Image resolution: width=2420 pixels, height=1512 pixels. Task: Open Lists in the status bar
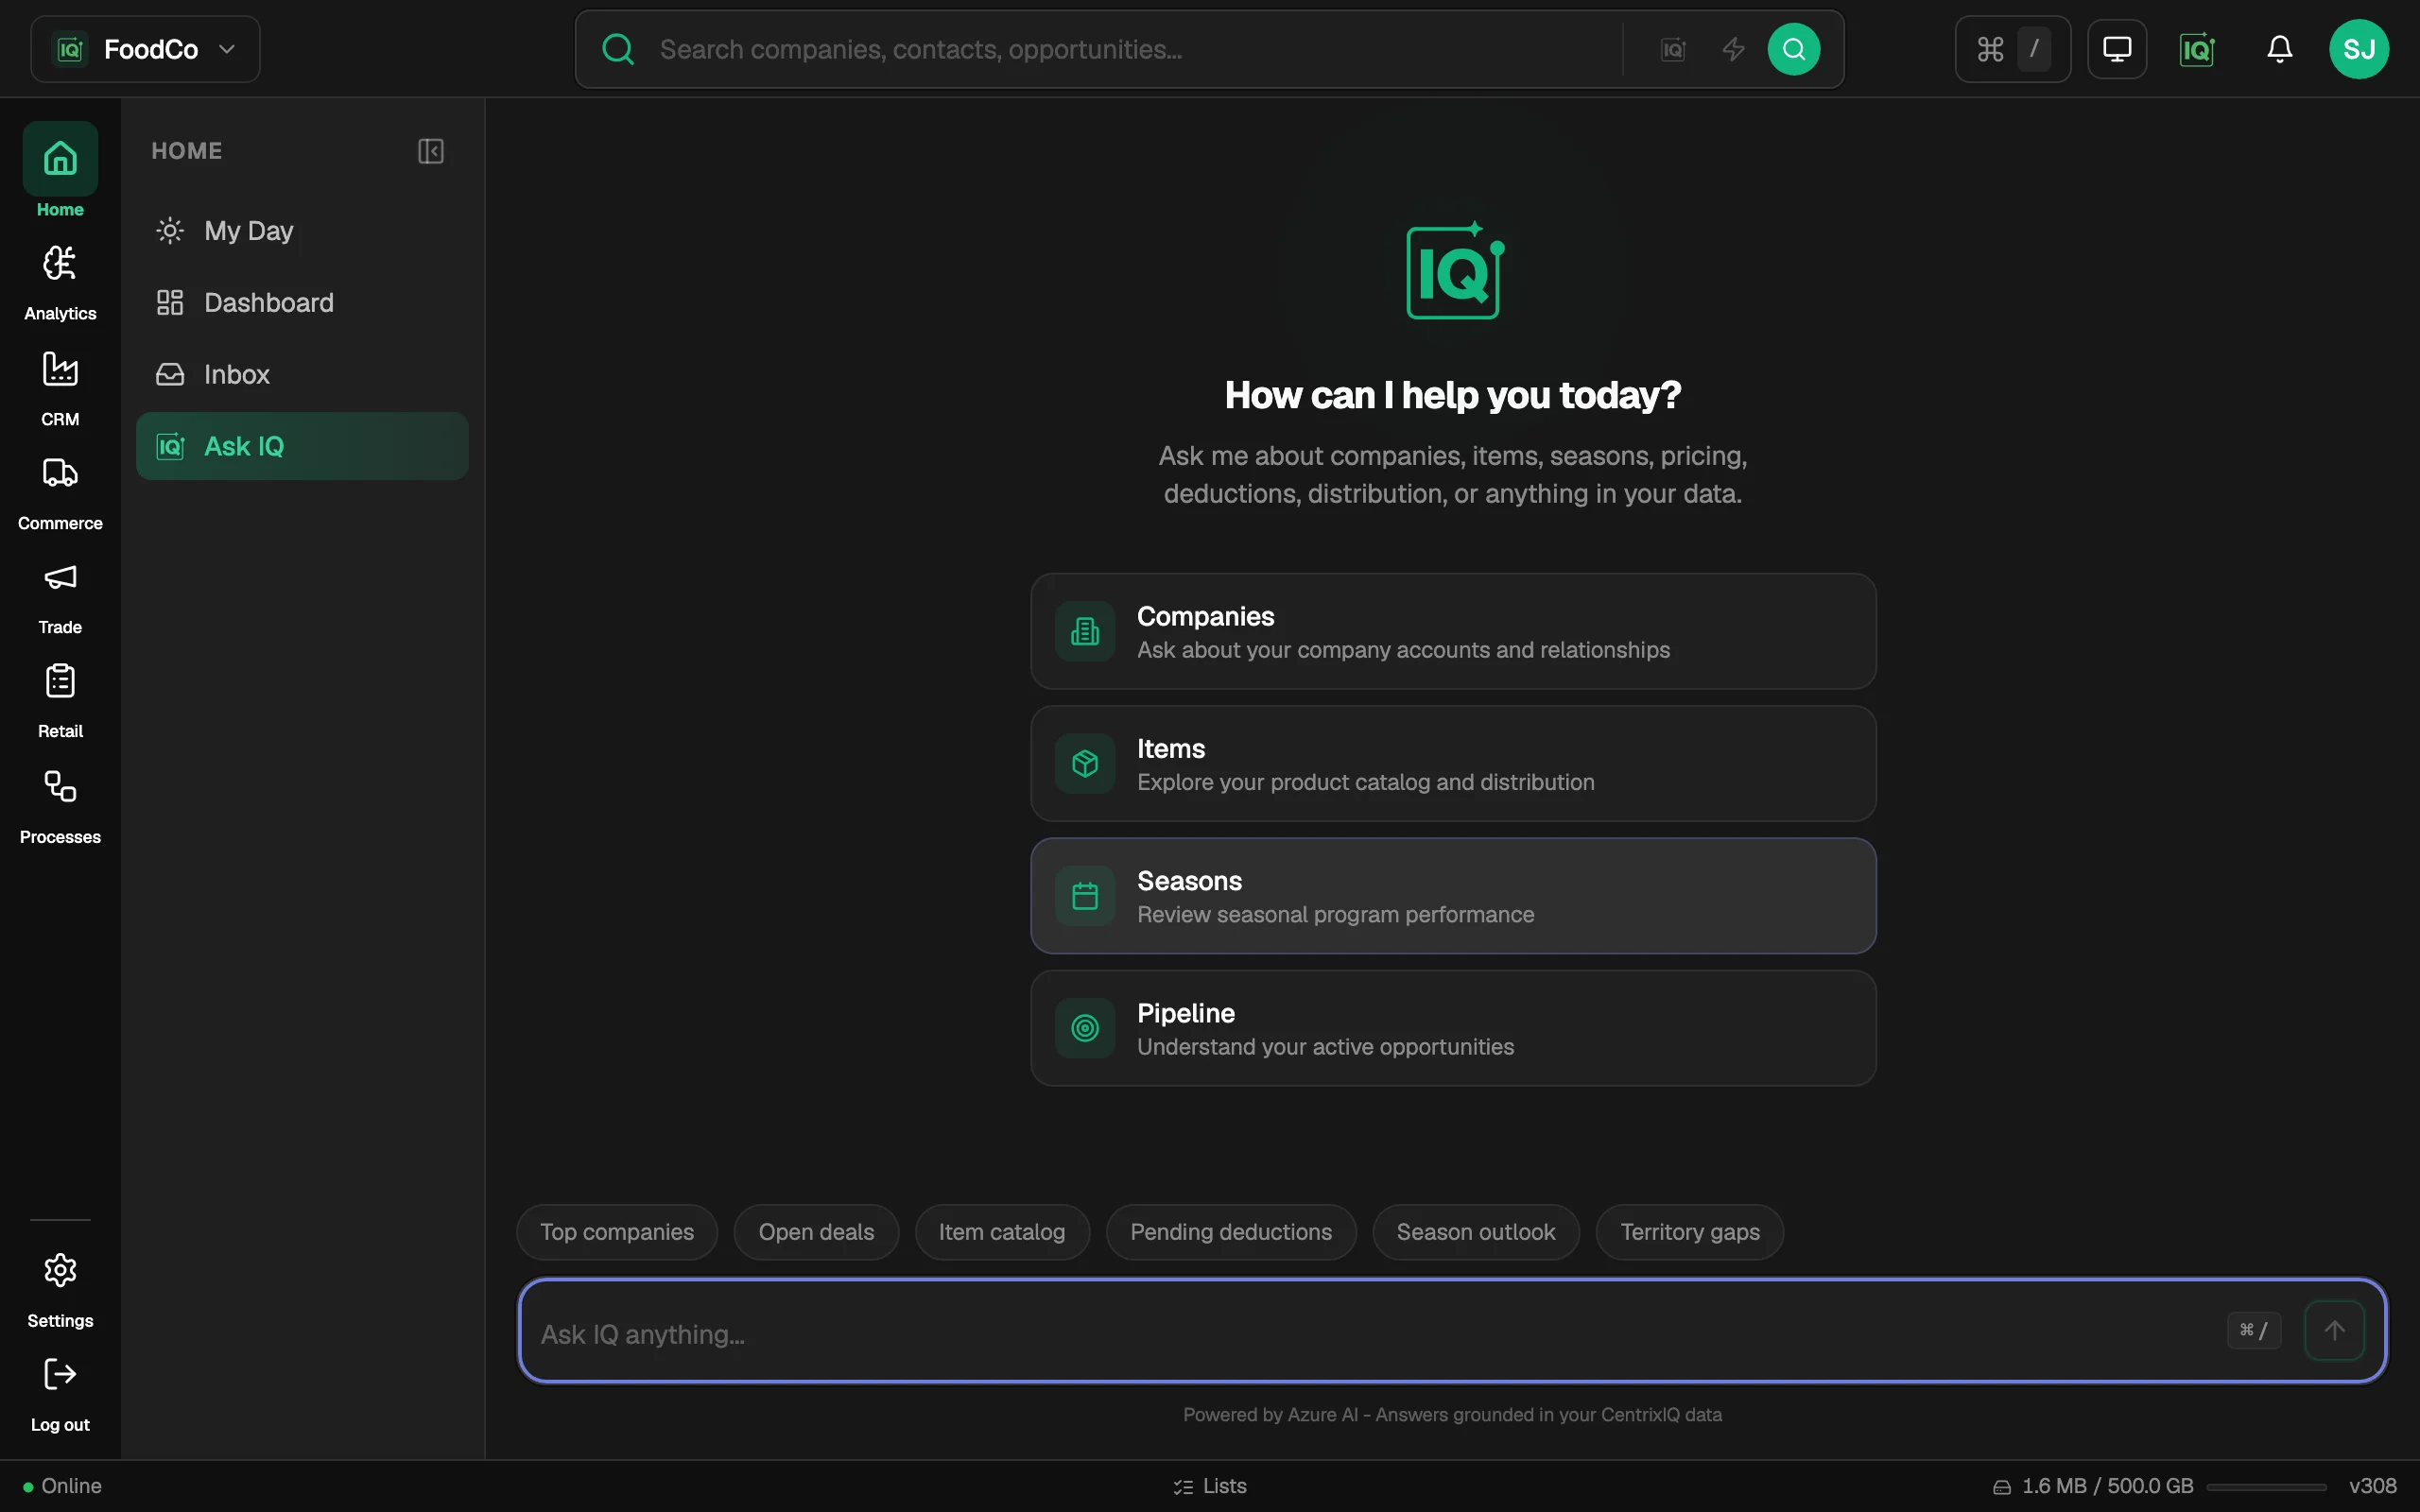pos(1210,1486)
